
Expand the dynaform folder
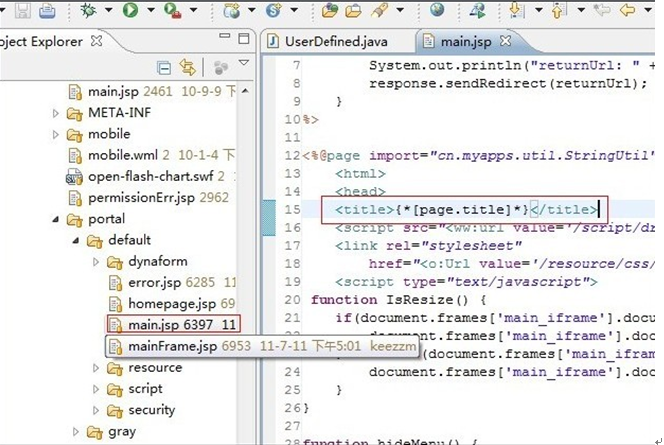tap(96, 262)
